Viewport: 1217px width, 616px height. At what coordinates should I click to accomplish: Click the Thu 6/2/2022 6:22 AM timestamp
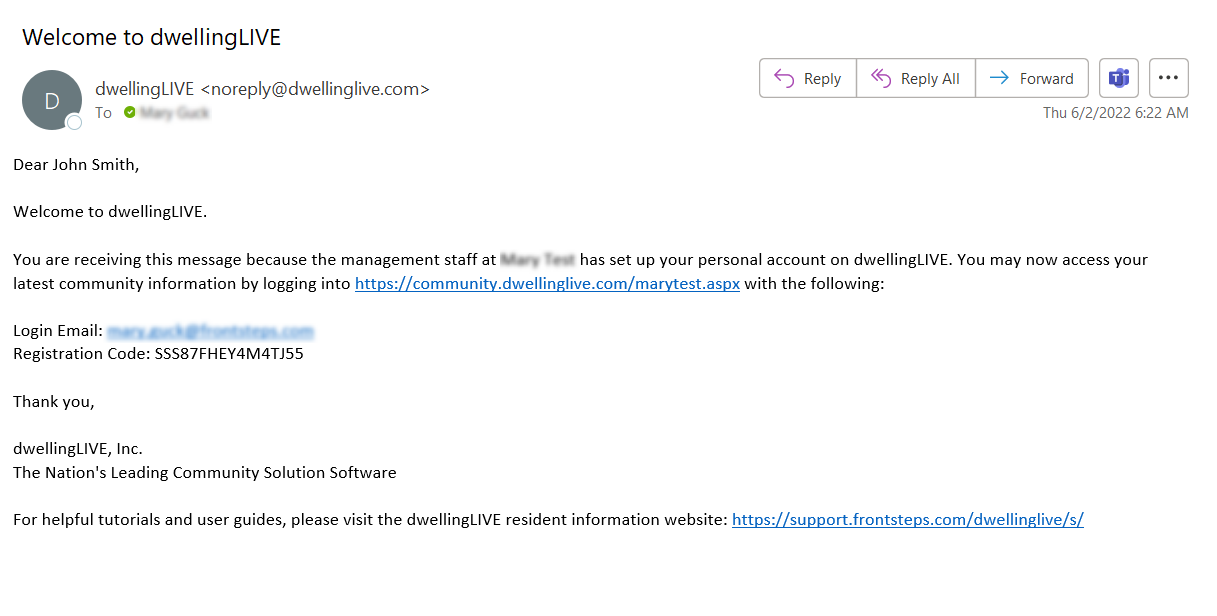(1115, 113)
